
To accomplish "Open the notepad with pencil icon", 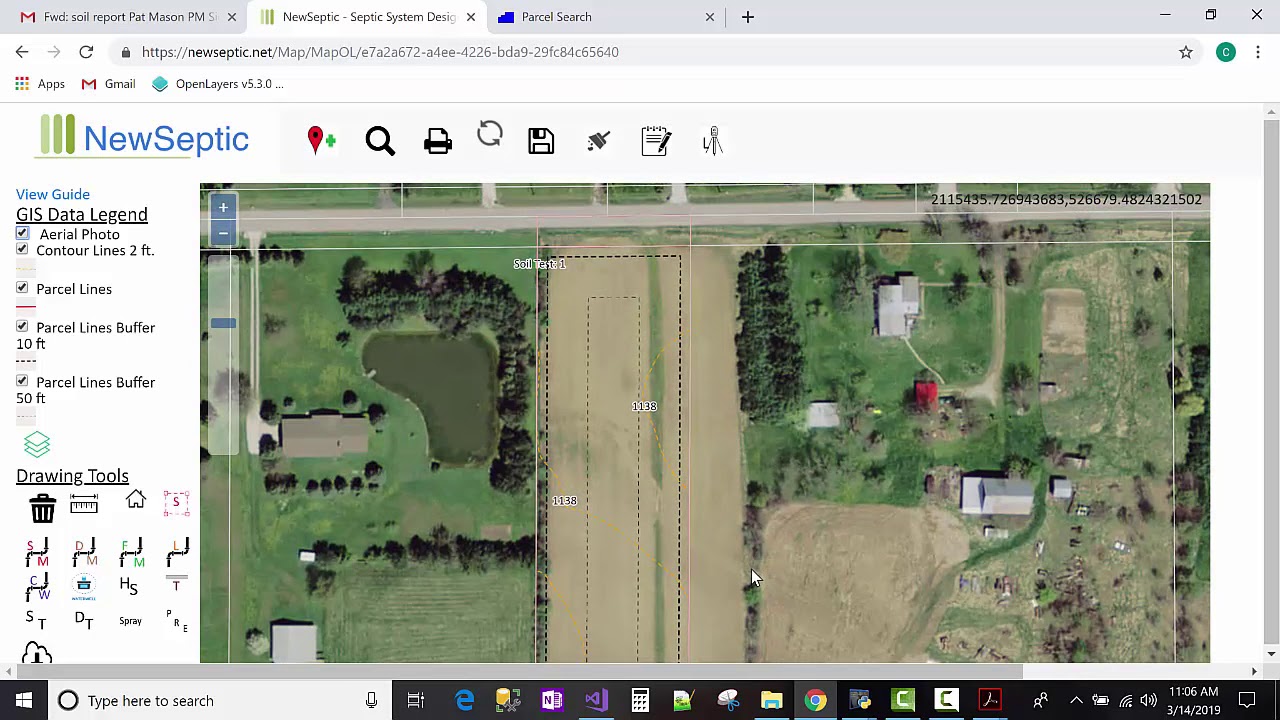I will point(656,141).
